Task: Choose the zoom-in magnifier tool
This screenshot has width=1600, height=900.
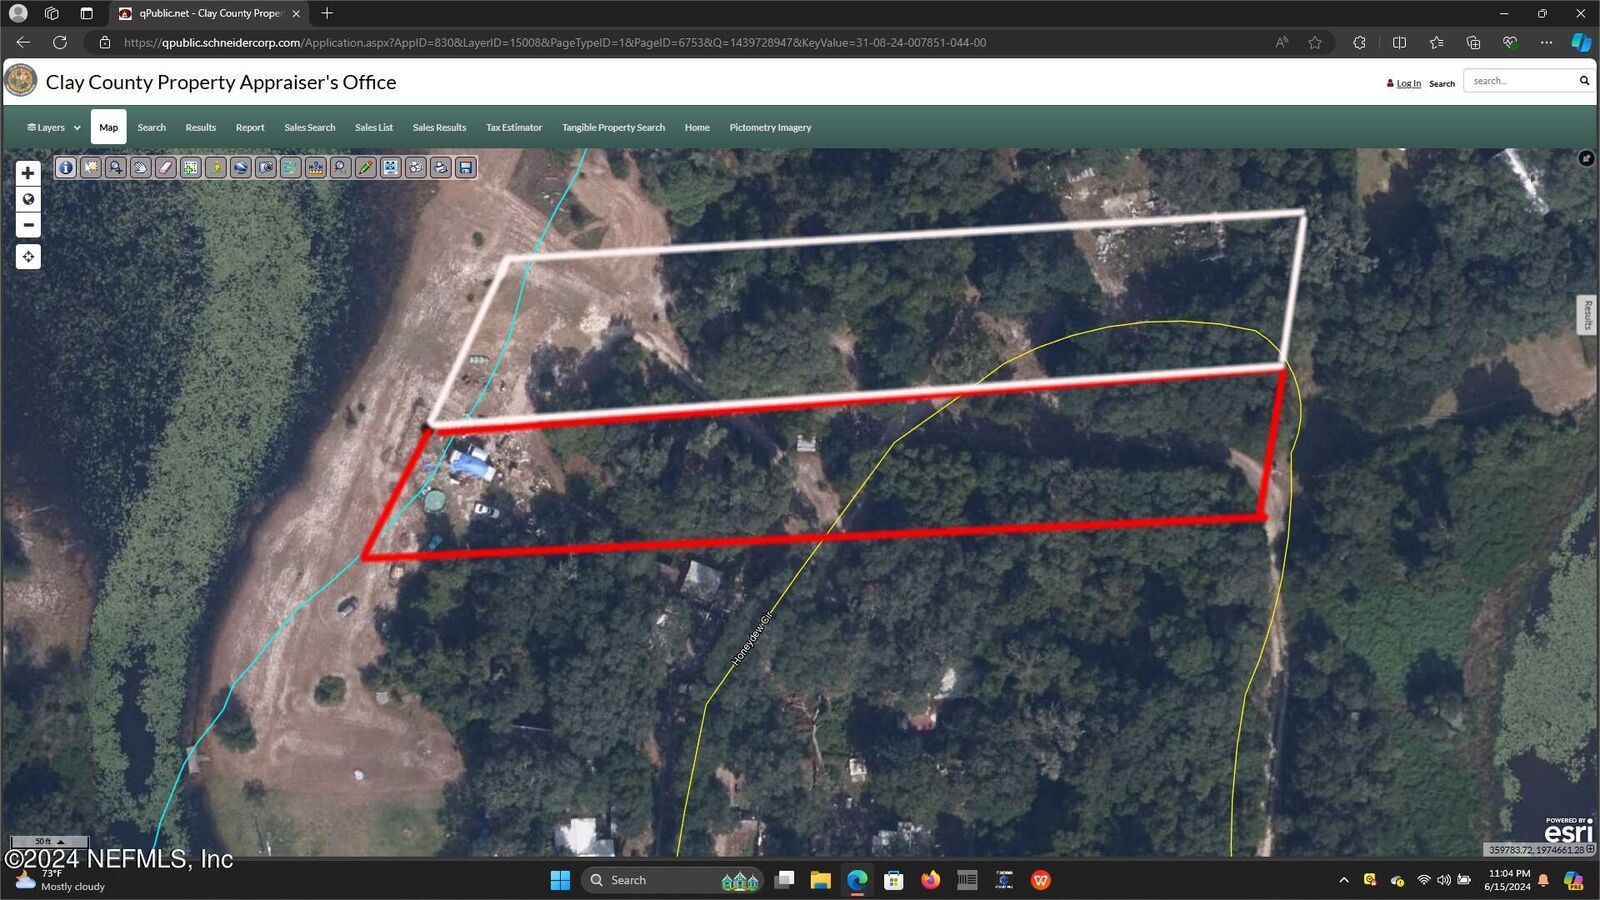Action: tap(116, 168)
